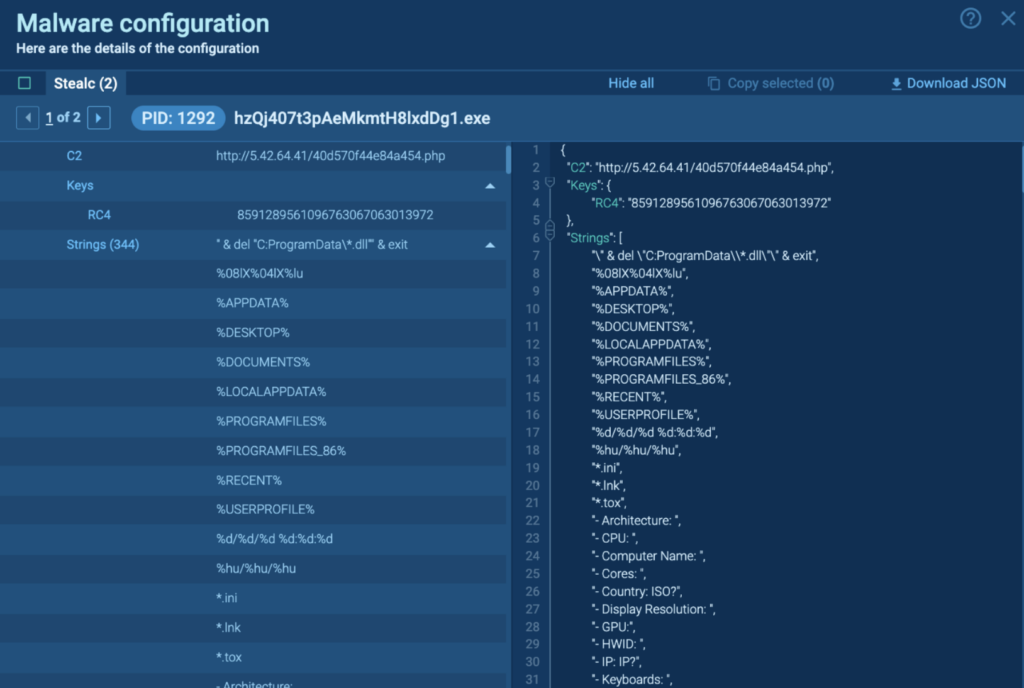Click the executable filename hzQj407t3pAeMkmtH8lxdDg1.exe
Viewport: 1024px width, 688px height.
362,118
